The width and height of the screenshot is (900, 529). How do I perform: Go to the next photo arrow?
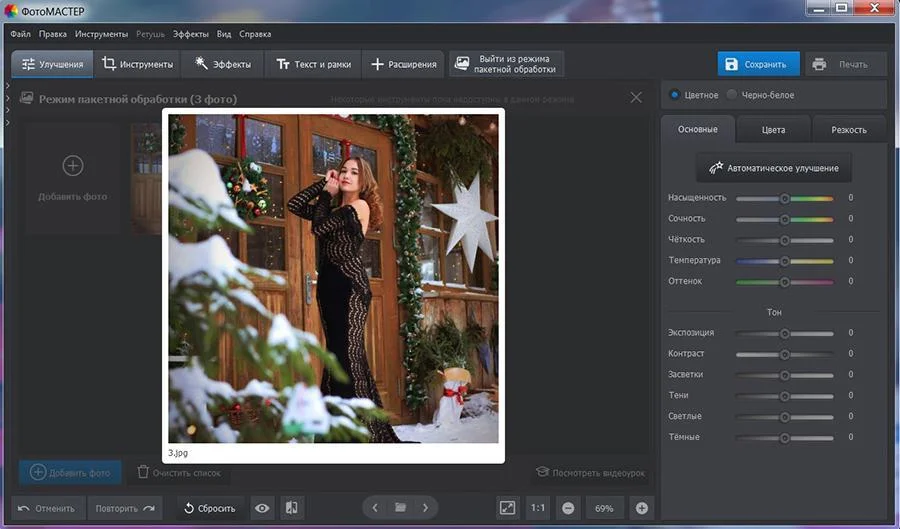click(425, 508)
